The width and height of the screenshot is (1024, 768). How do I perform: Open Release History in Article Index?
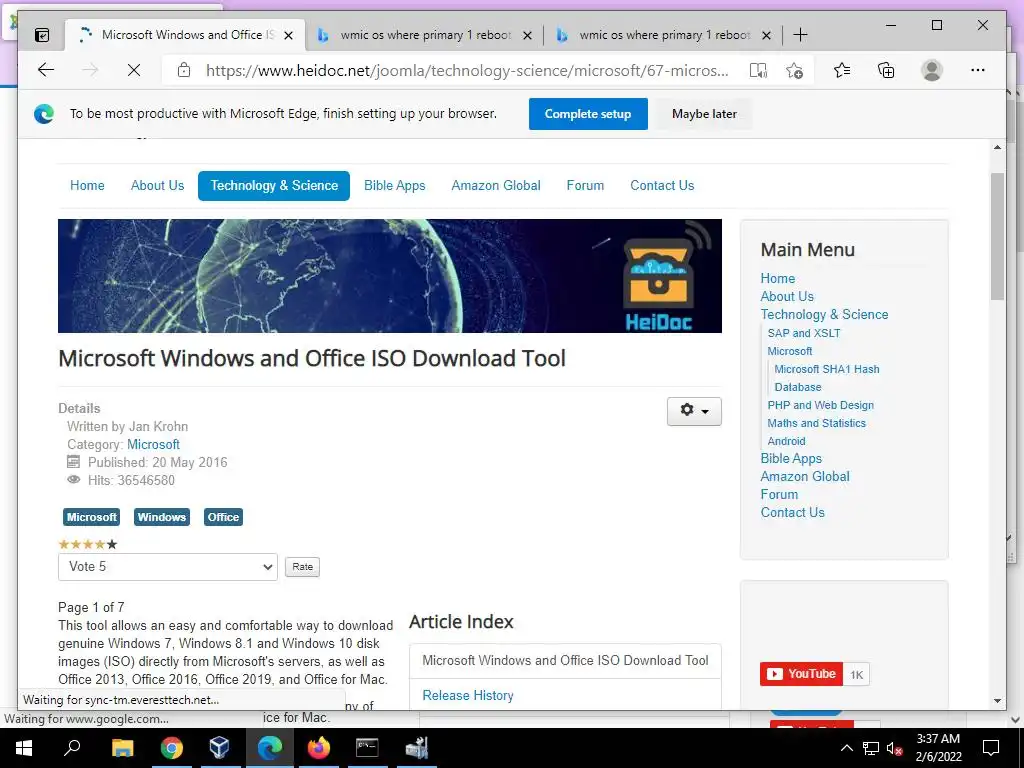click(x=468, y=696)
